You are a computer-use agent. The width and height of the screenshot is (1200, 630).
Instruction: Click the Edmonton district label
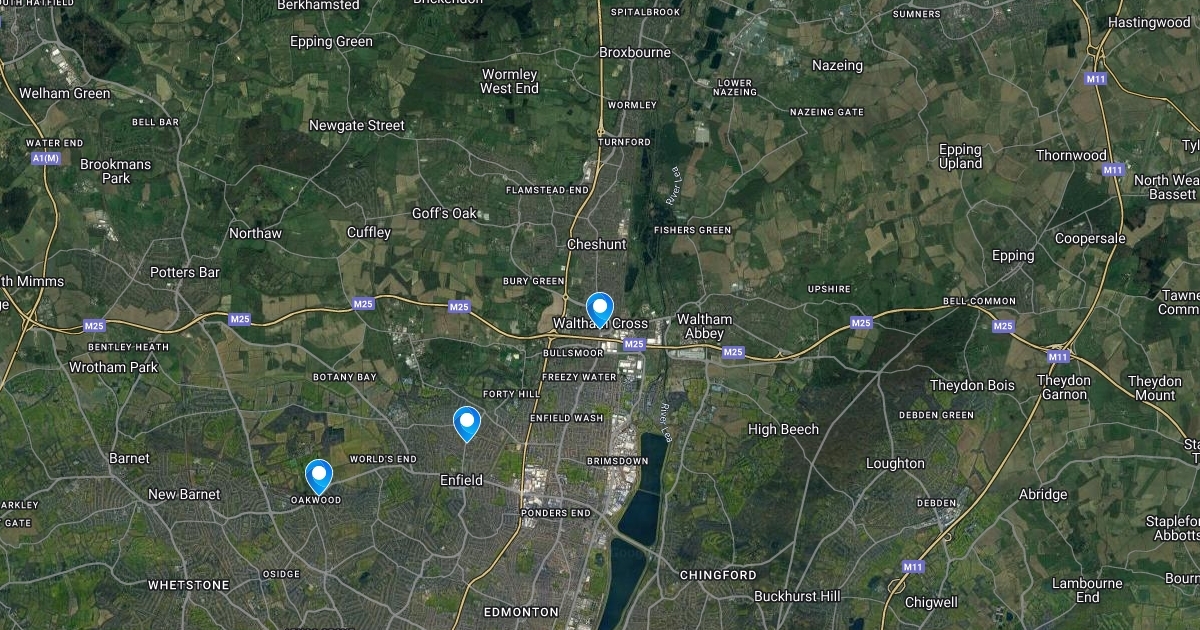tap(521, 611)
